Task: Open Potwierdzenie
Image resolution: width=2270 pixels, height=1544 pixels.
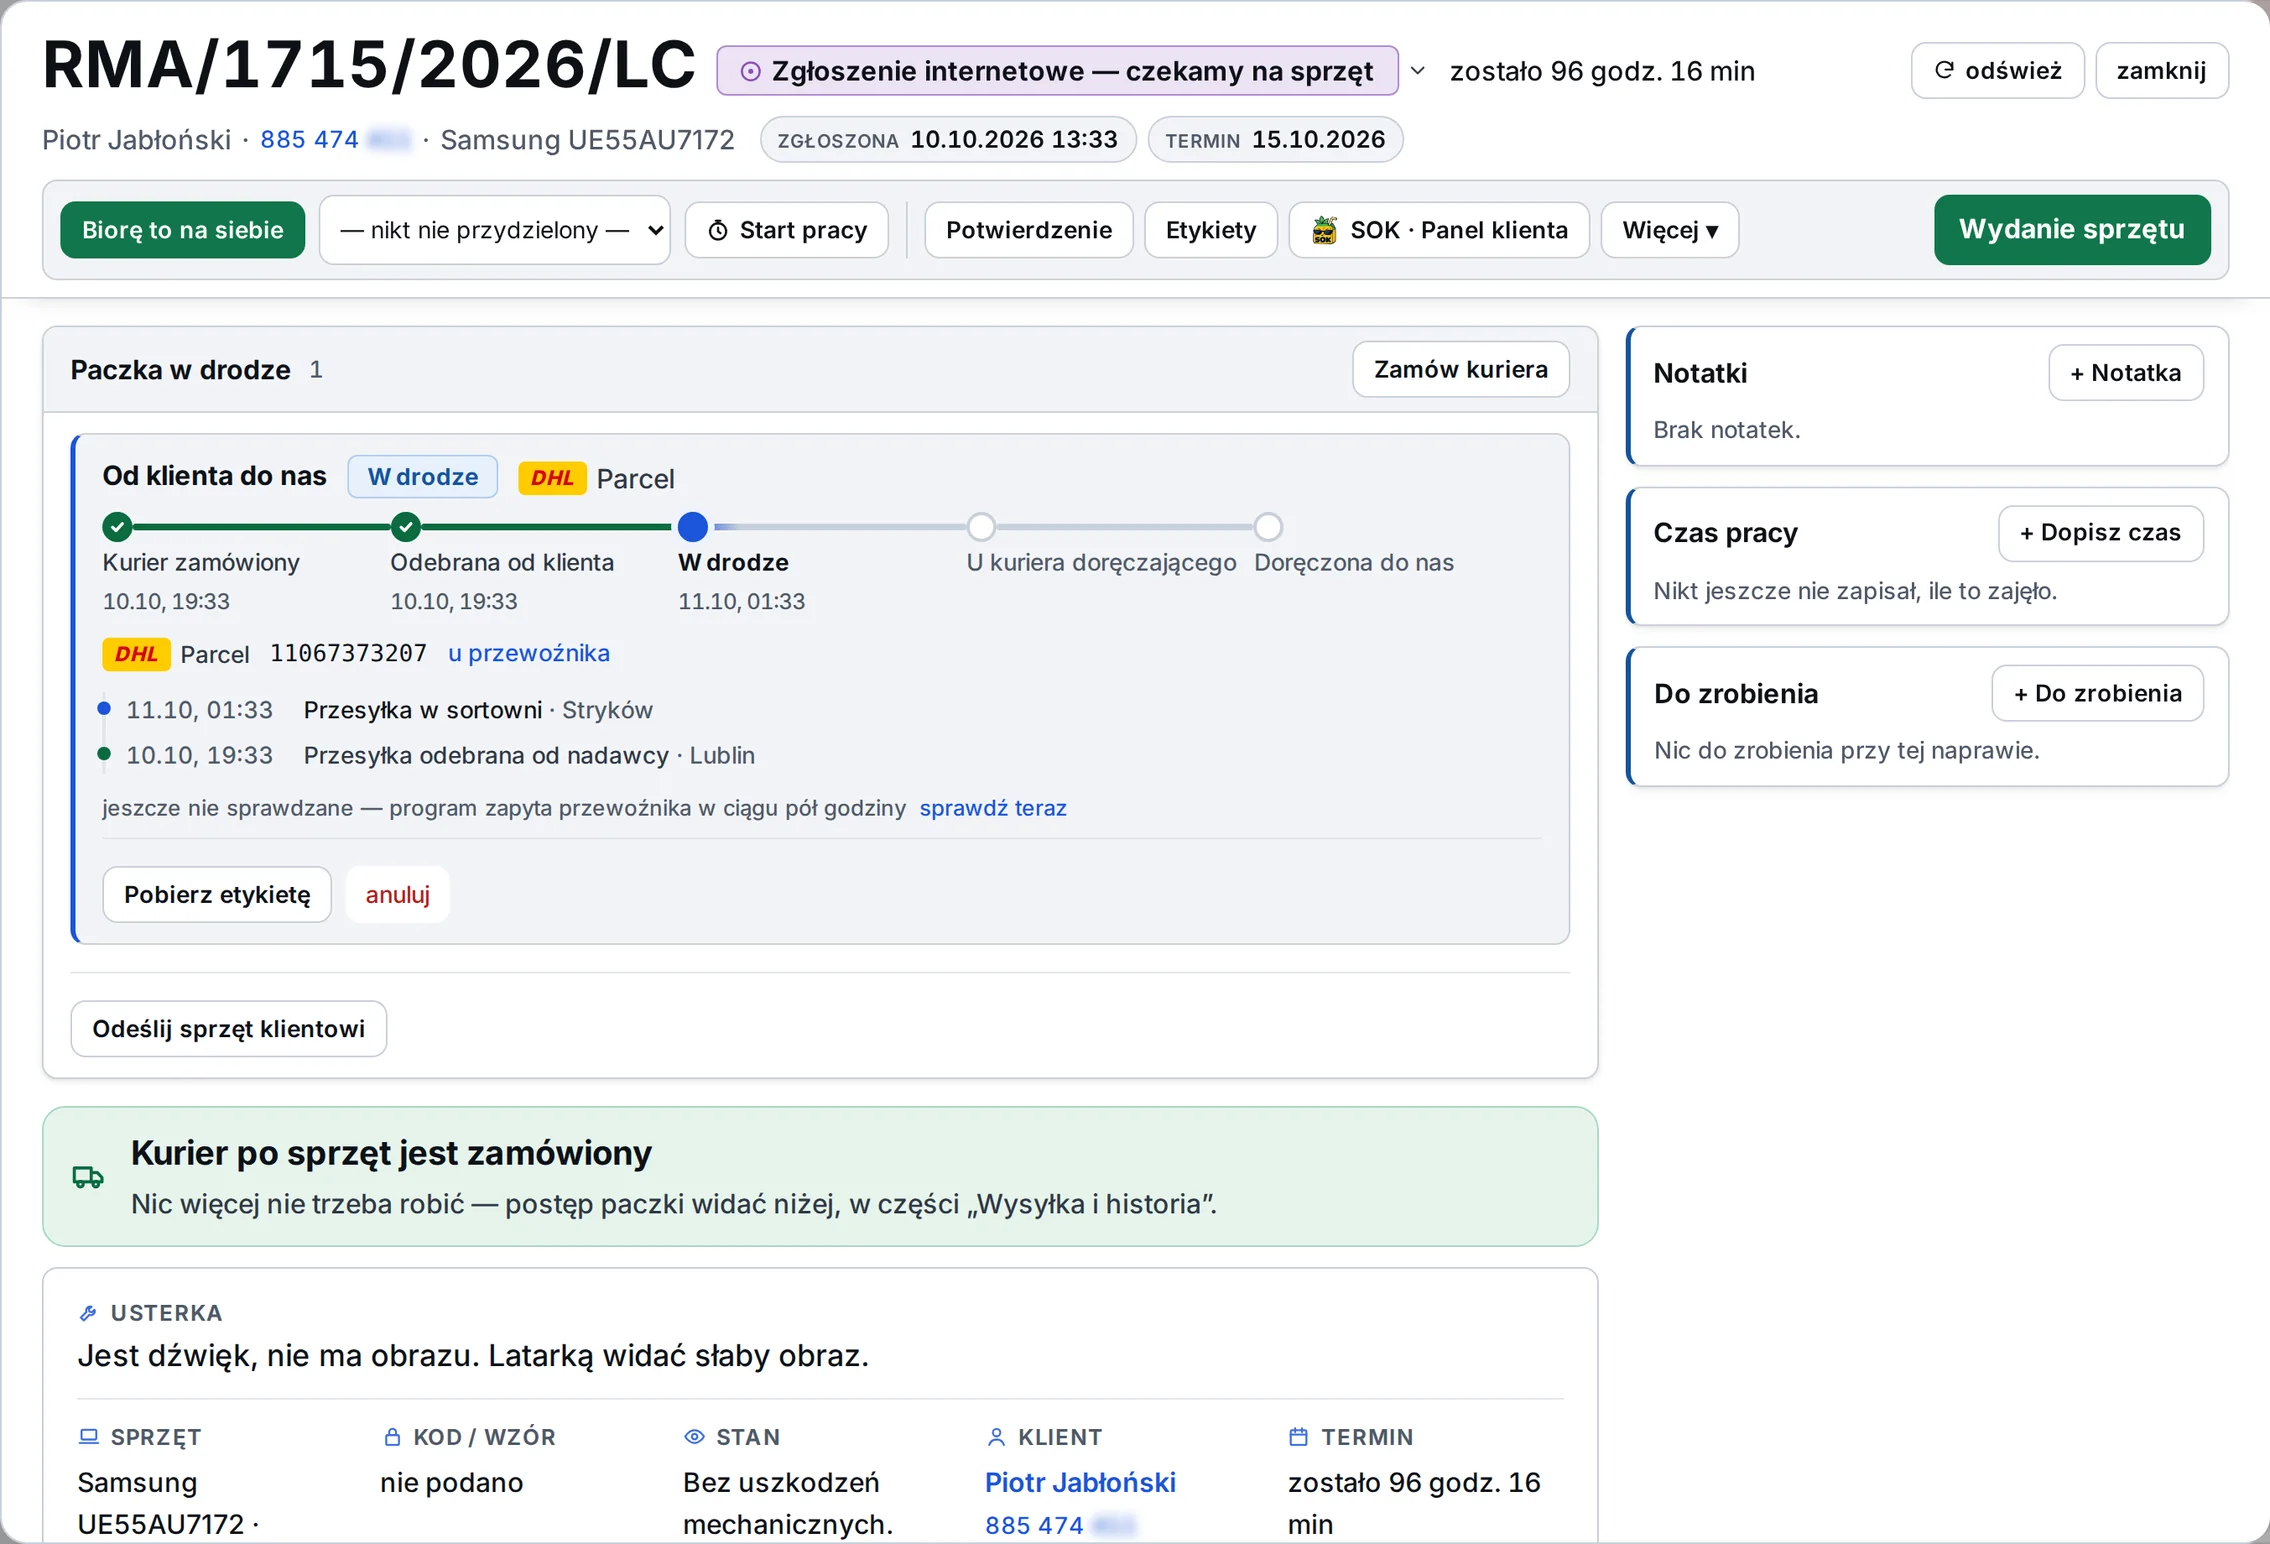Action: tap(1029, 230)
